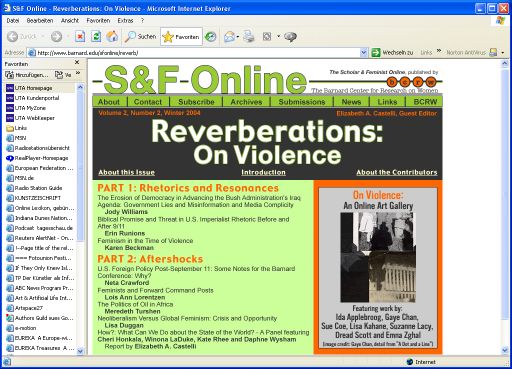Open the Back button history dropdown
The width and height of the screenshot is (512, 369).
[43, 36]
